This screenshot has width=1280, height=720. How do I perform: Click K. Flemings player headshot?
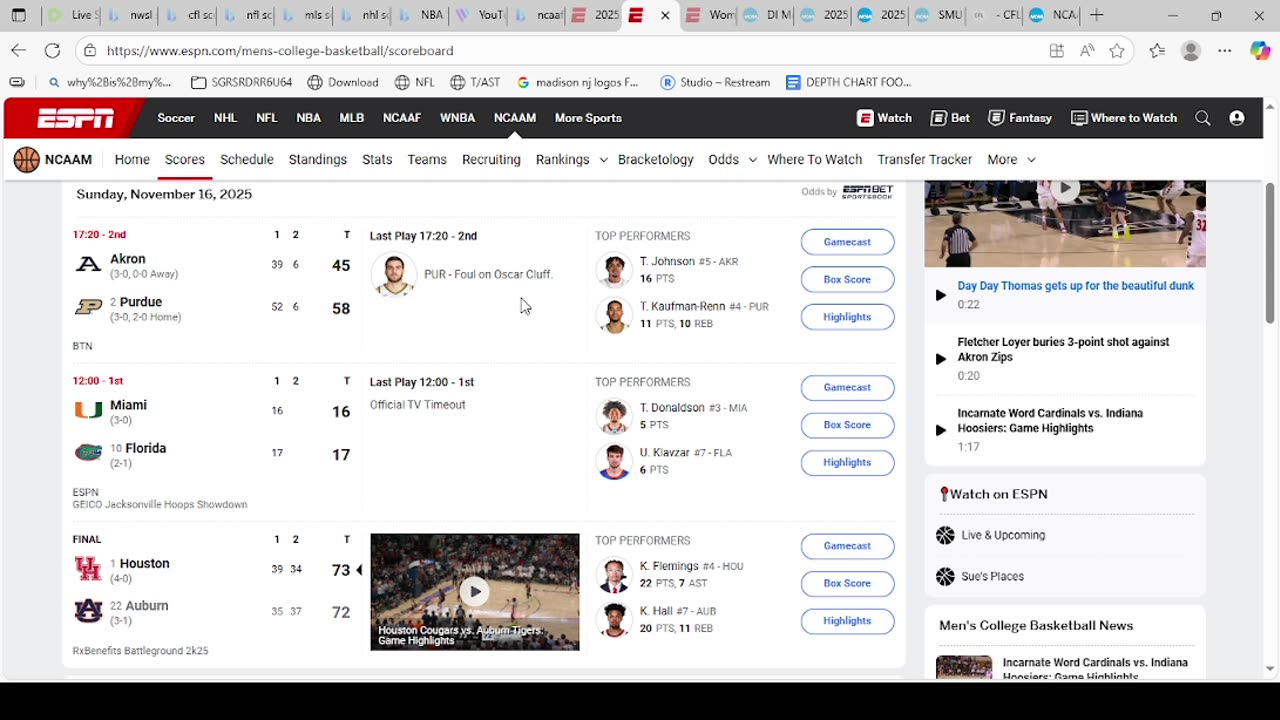tap(614, 574)
